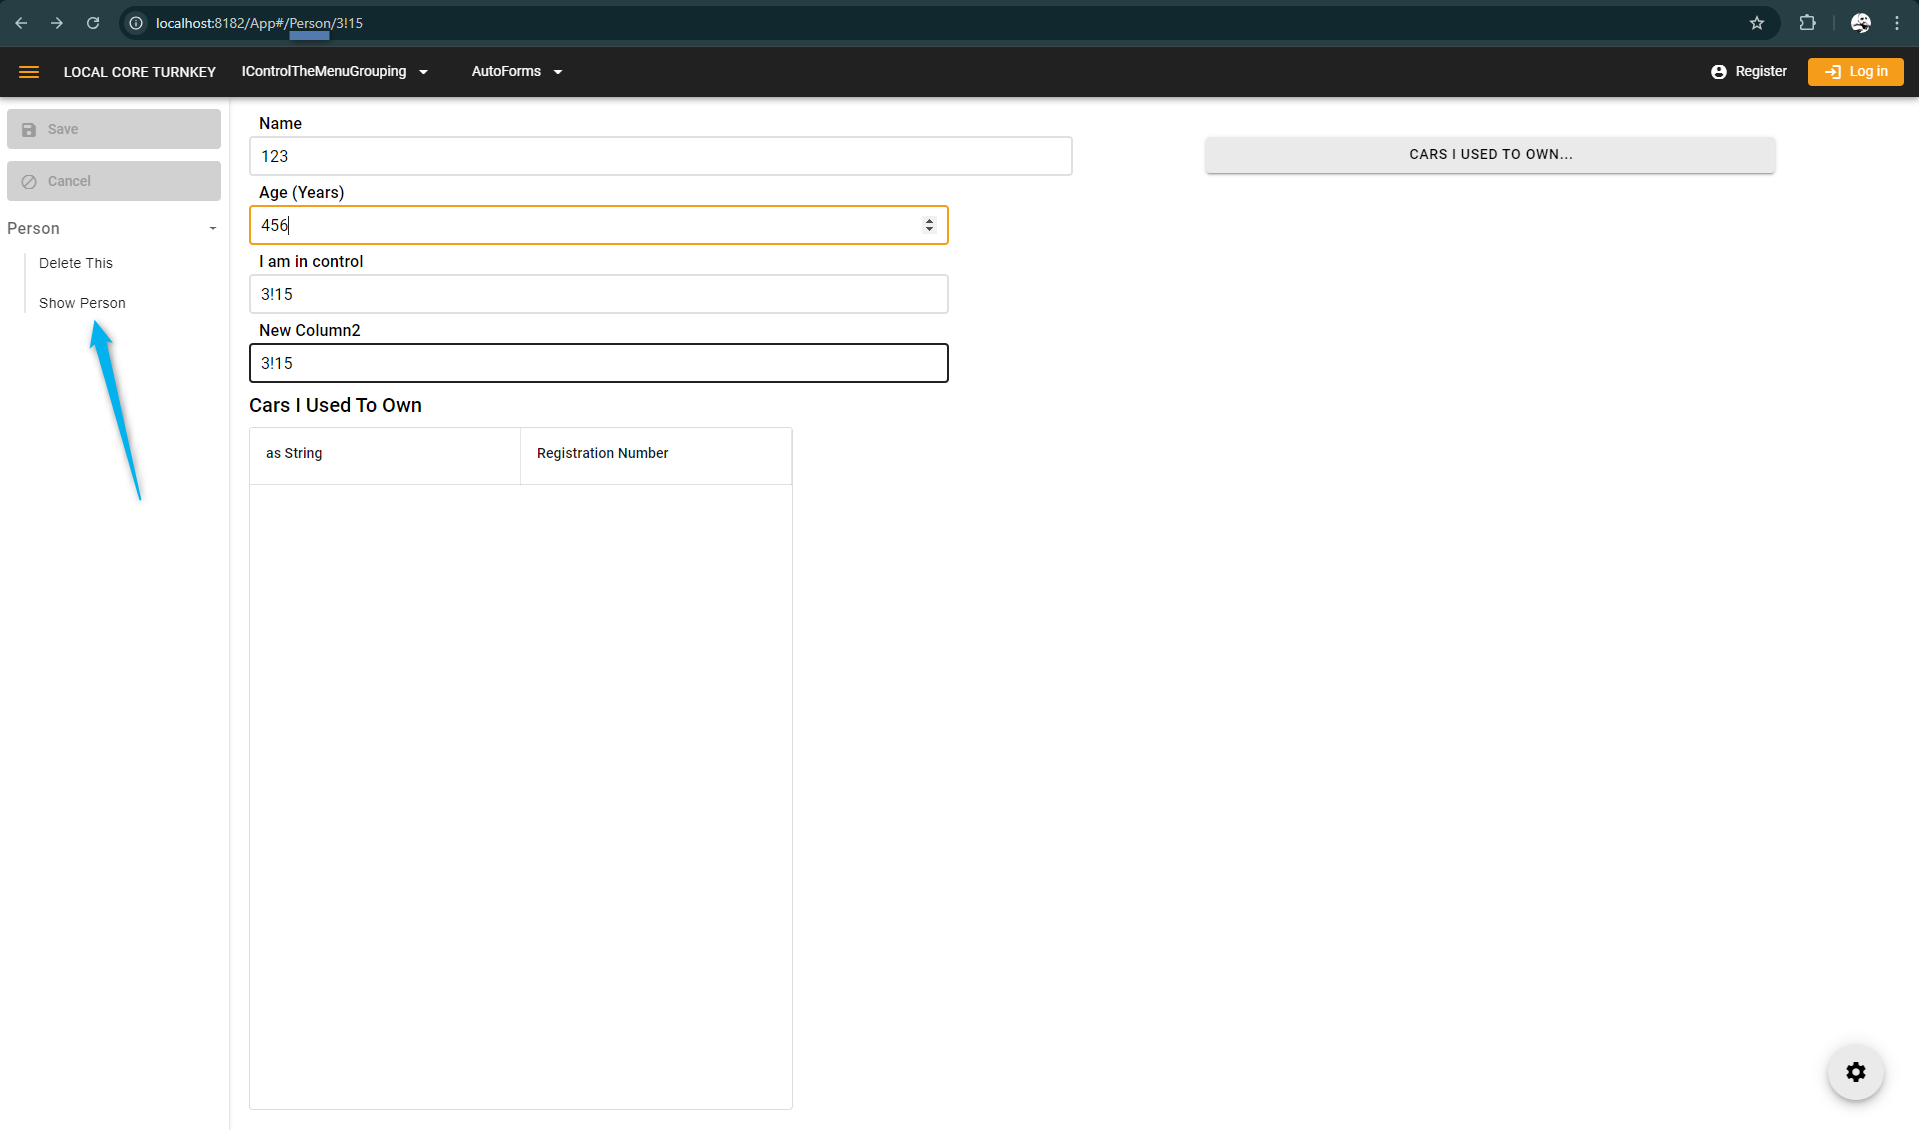Click the Log in button
Image resolution: width=1919 pixels, height=1130 pixels.
coord(1855,72)
